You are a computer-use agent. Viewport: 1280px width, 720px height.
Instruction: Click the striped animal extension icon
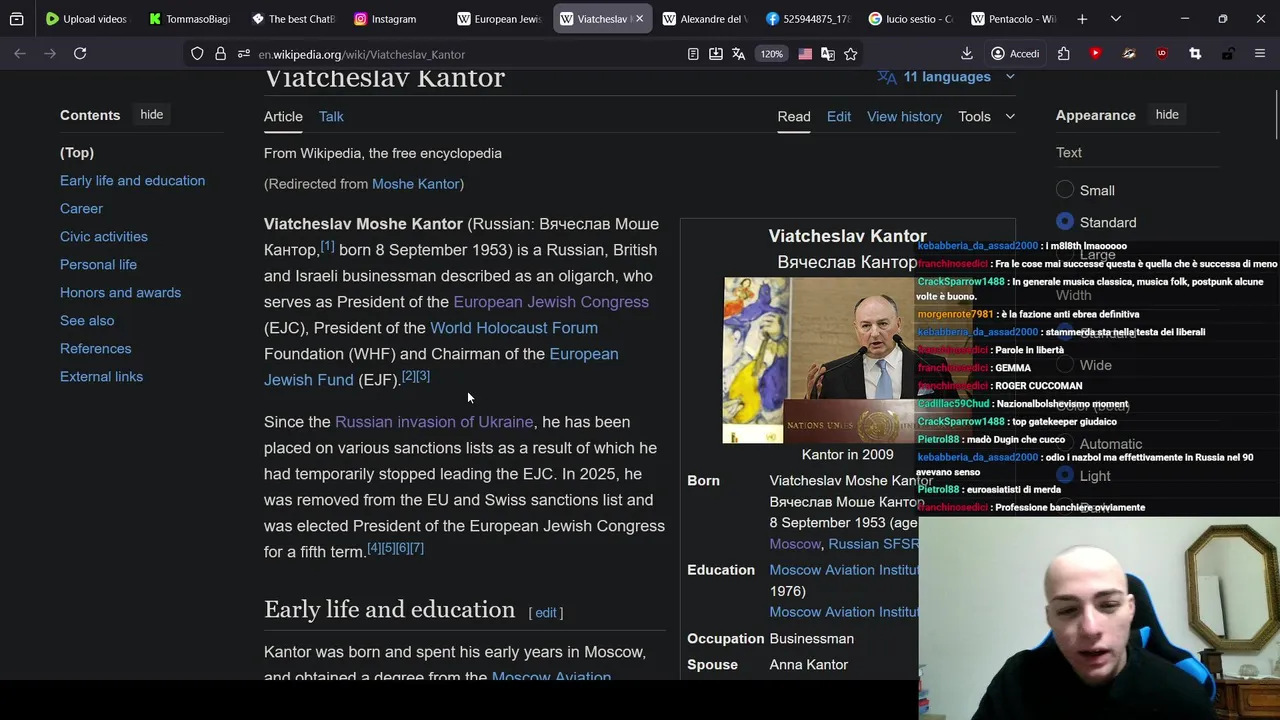coord(1129,54)
